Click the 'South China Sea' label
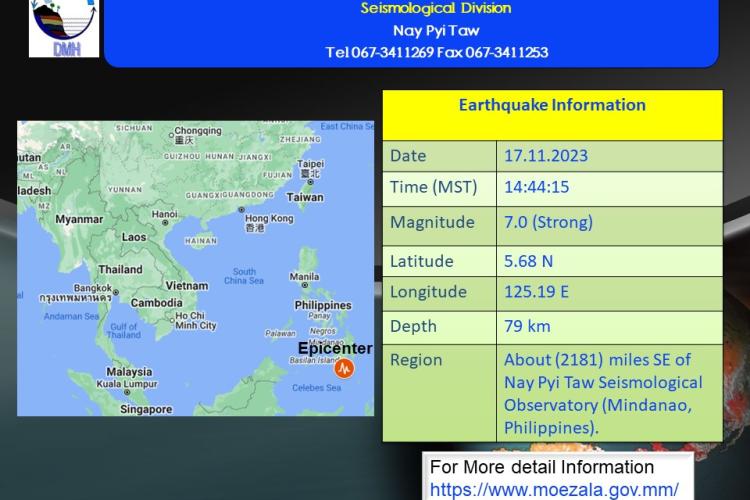 pyautogui.click(x=244, y=276)
